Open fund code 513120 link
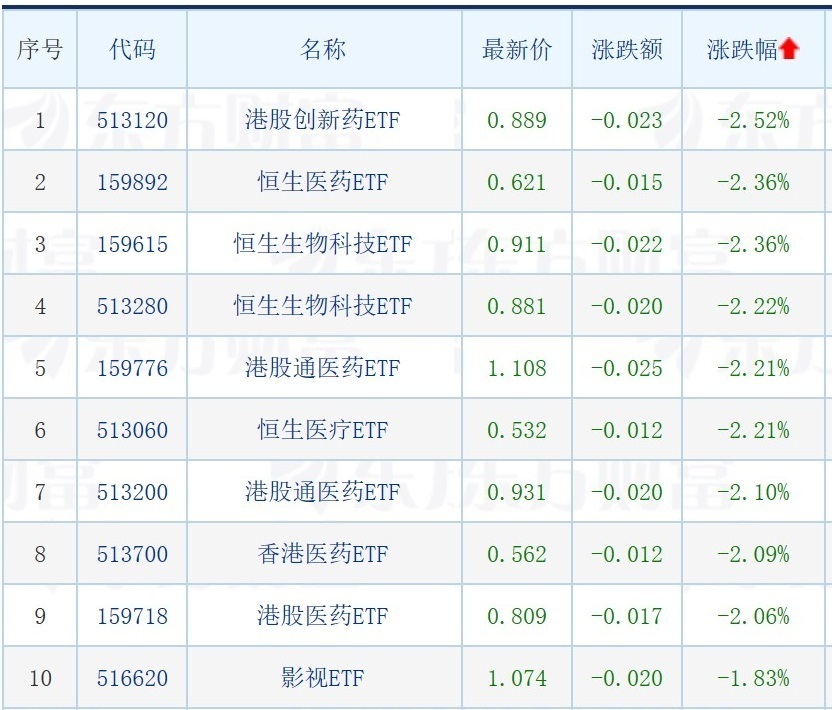Viewport: 832px width, 710px height. click(132, 120)
